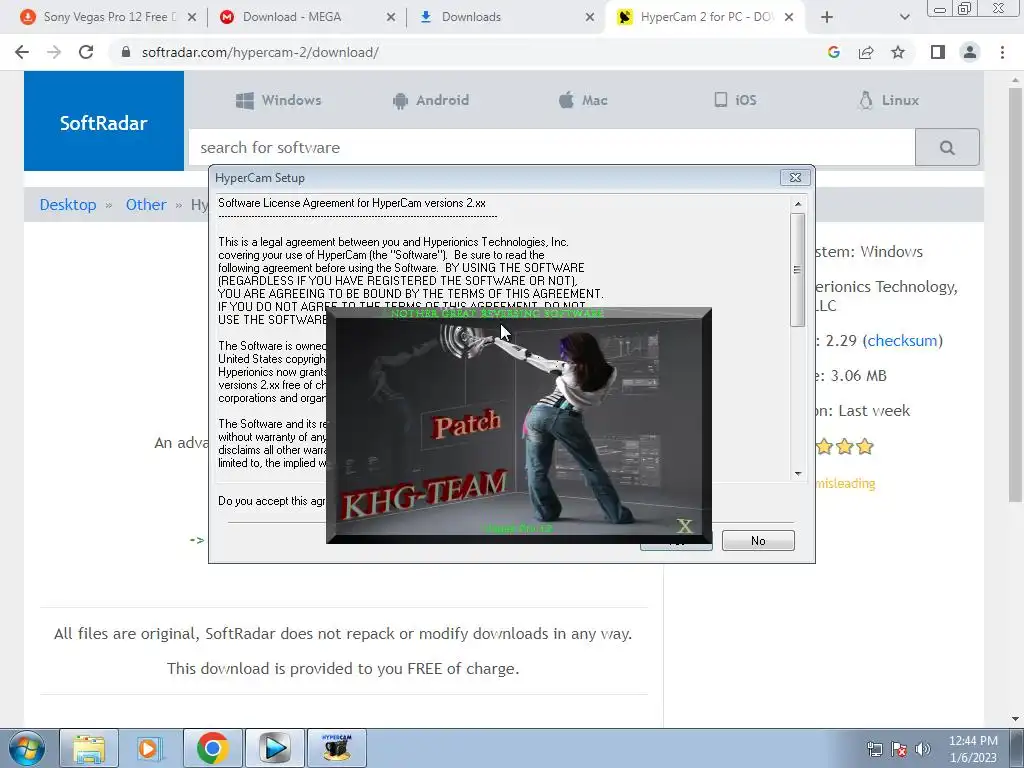Screen dimensions: 1024x768
Task: Click the site lock icon
Action: (126, 52)
